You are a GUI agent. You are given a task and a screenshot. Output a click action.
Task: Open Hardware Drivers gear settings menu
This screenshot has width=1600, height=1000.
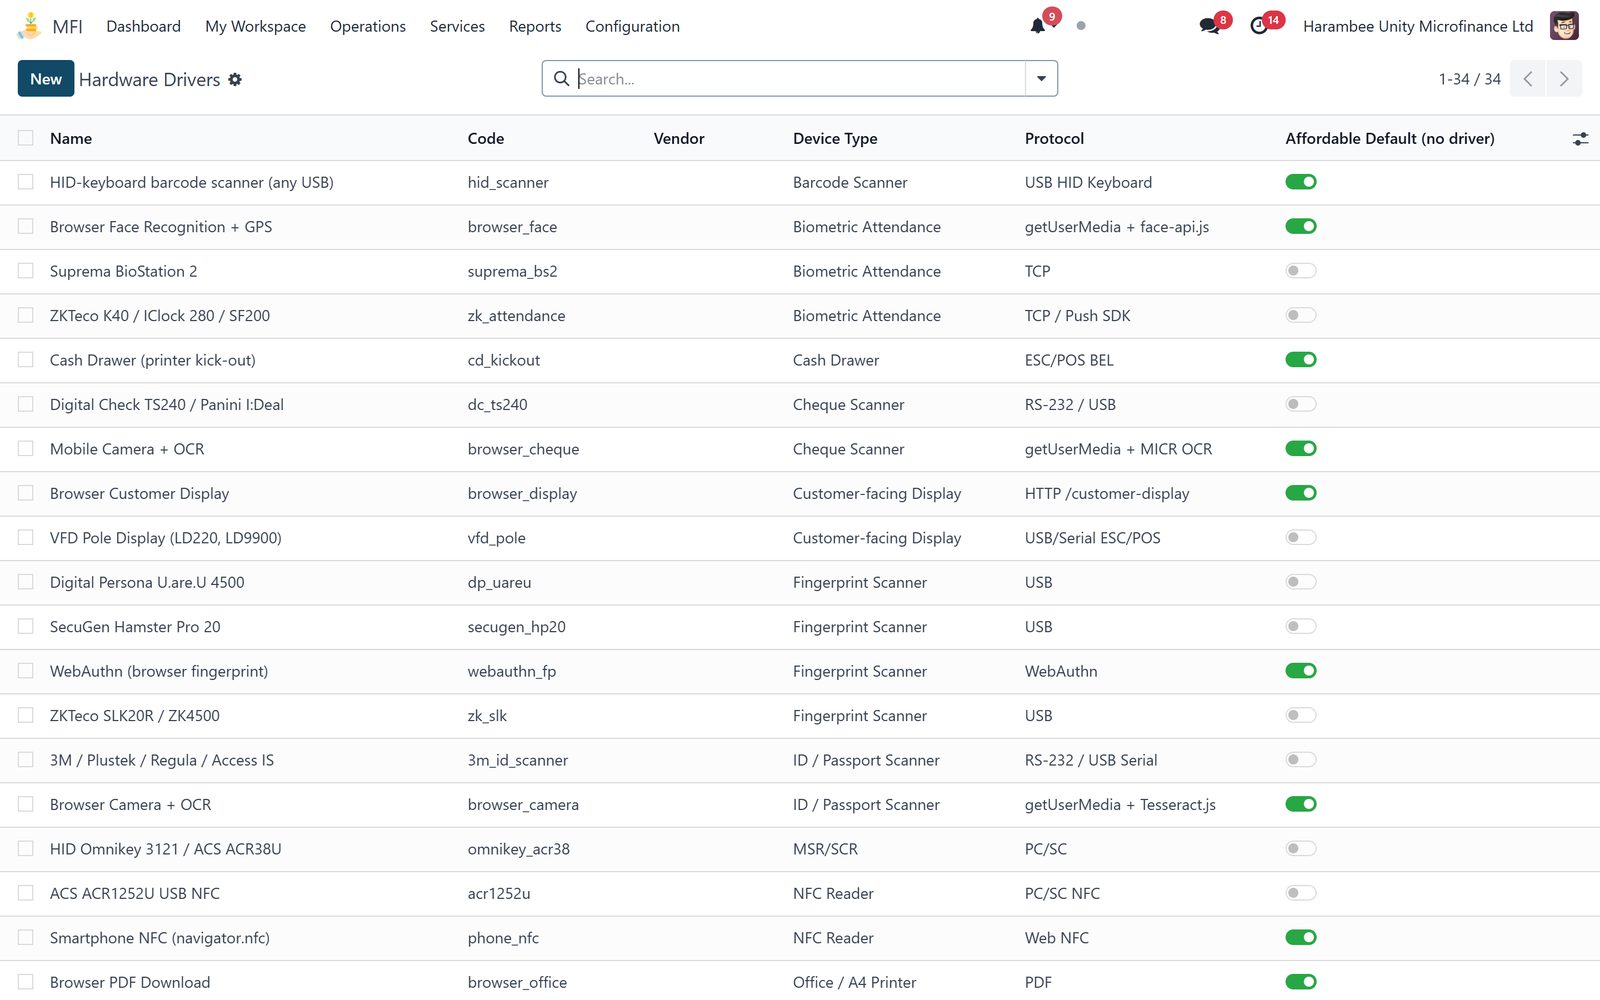point(235,79)
